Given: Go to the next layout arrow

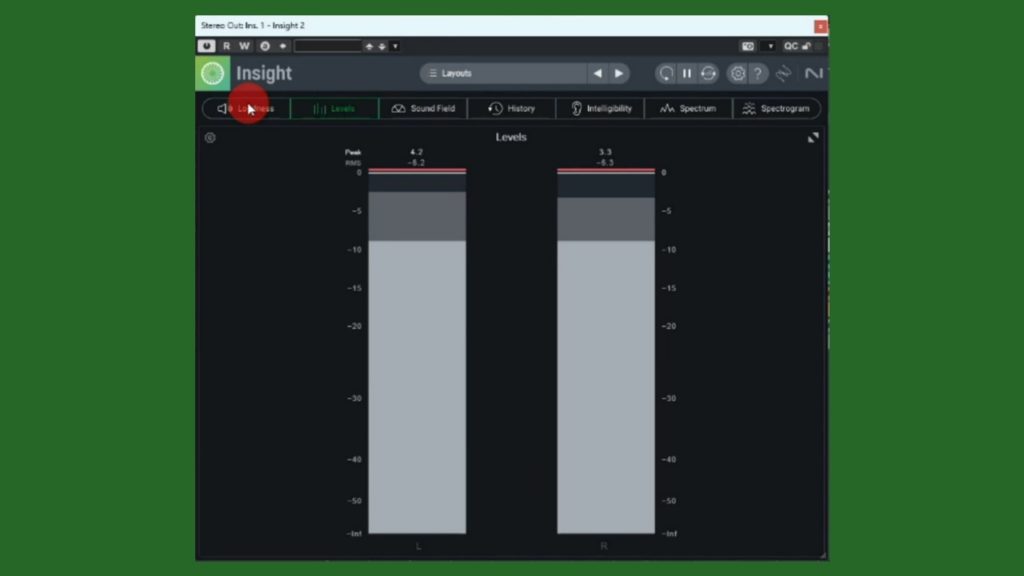Looking at the screenshot, I should (x=619, y=73).
